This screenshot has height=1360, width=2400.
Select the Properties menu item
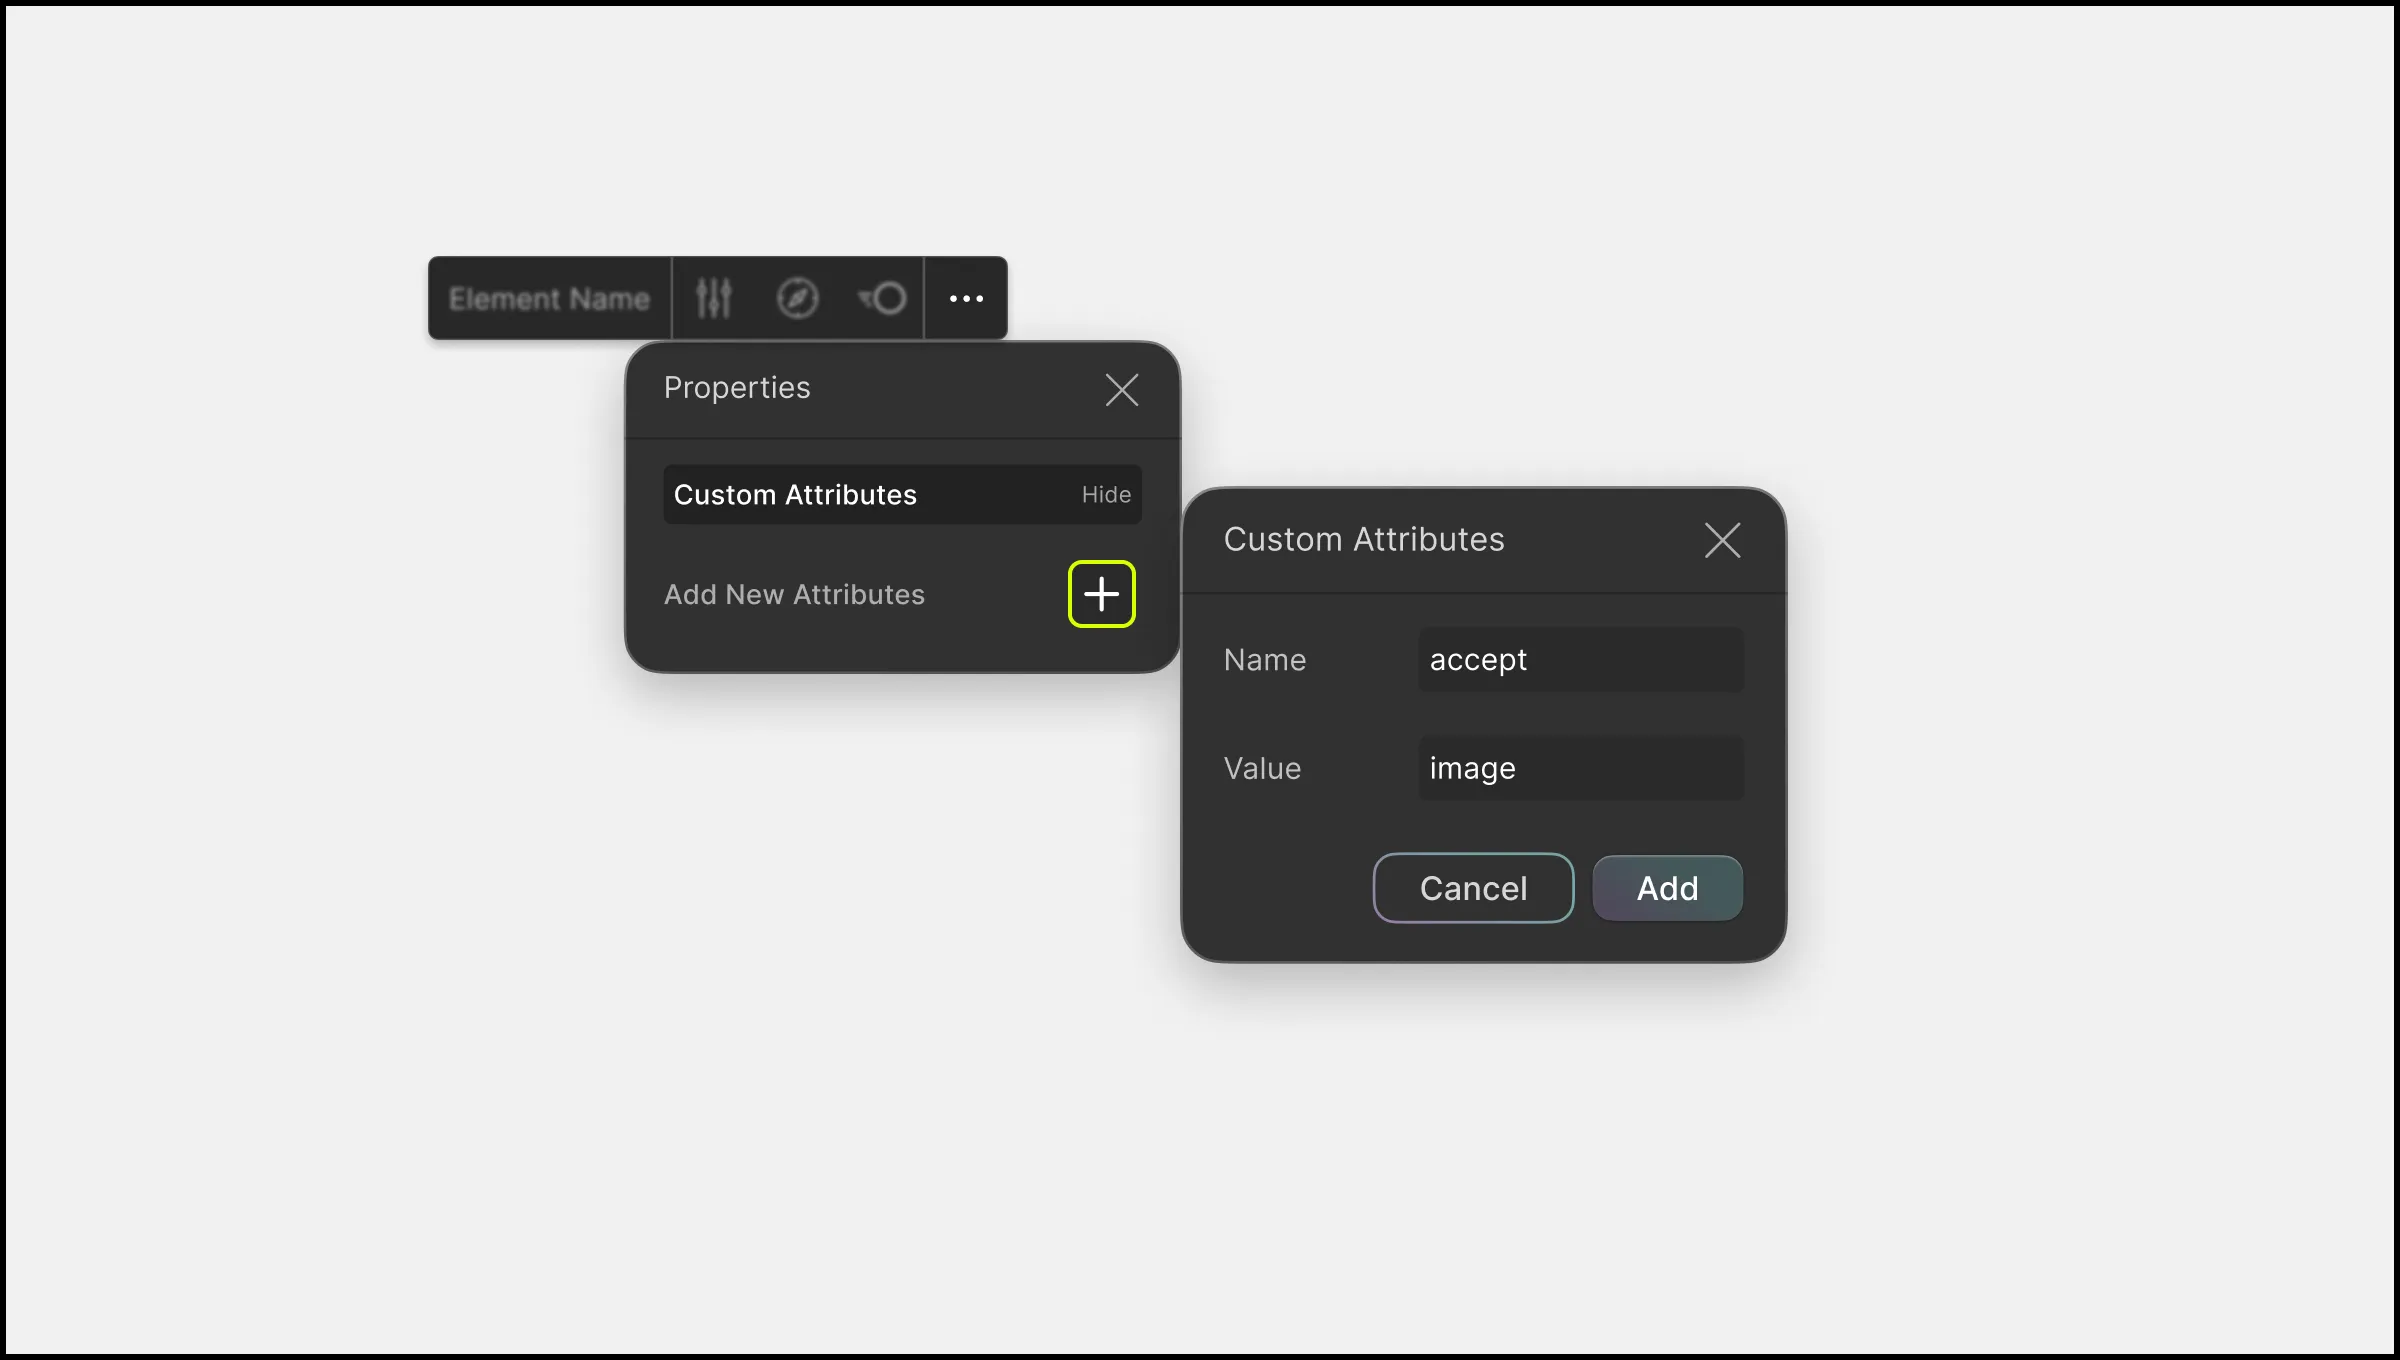coord(737,386)
